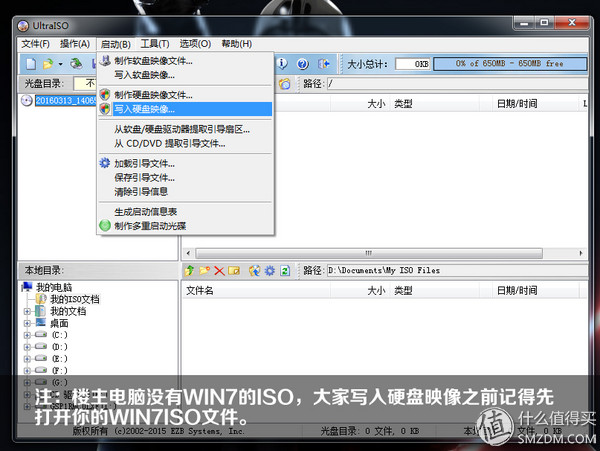600x451 pixels.
Task: Click the 0KB total size field
Action: [x=413, y=64]
